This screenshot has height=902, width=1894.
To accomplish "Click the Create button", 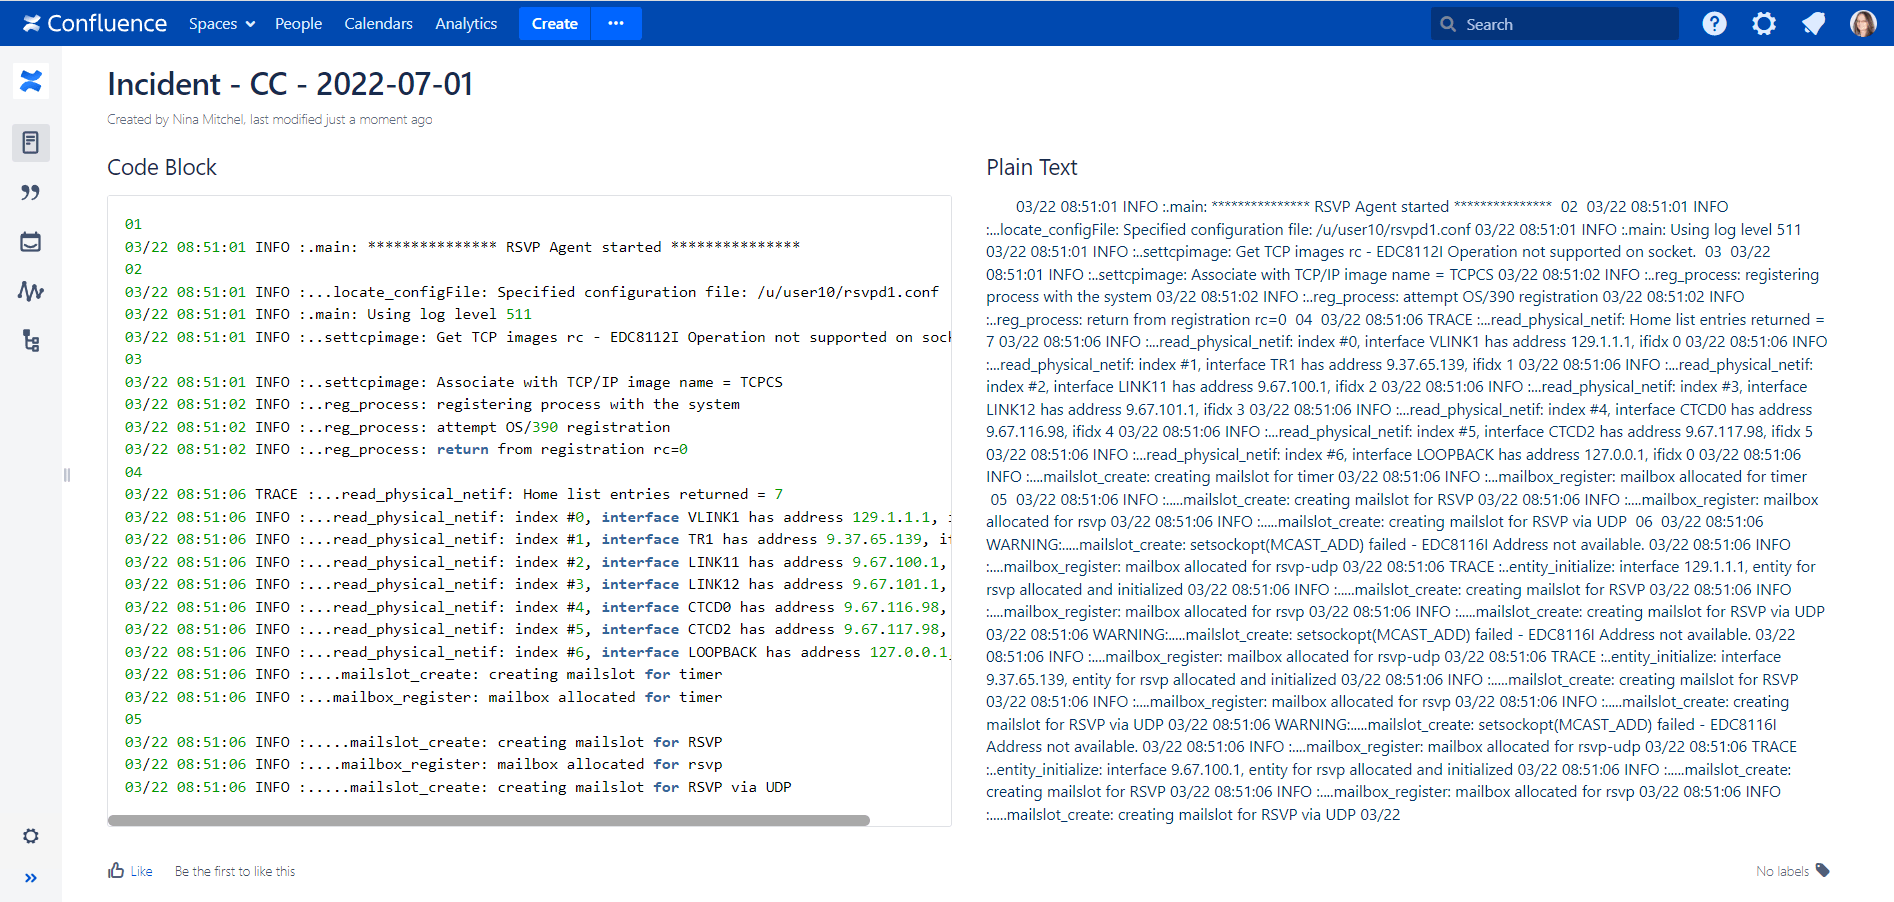I will pyautogui.click(x=554, y=23).
